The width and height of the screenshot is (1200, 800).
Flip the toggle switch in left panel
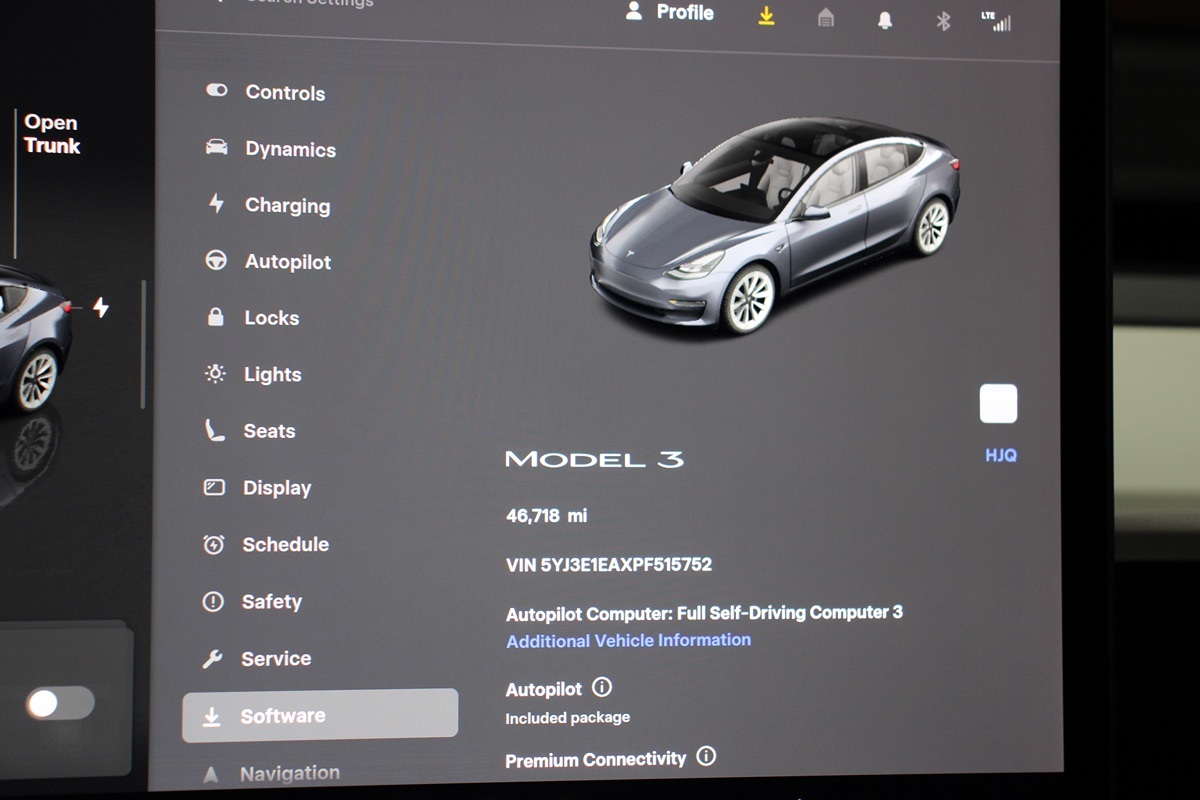(x=60, y=703)
